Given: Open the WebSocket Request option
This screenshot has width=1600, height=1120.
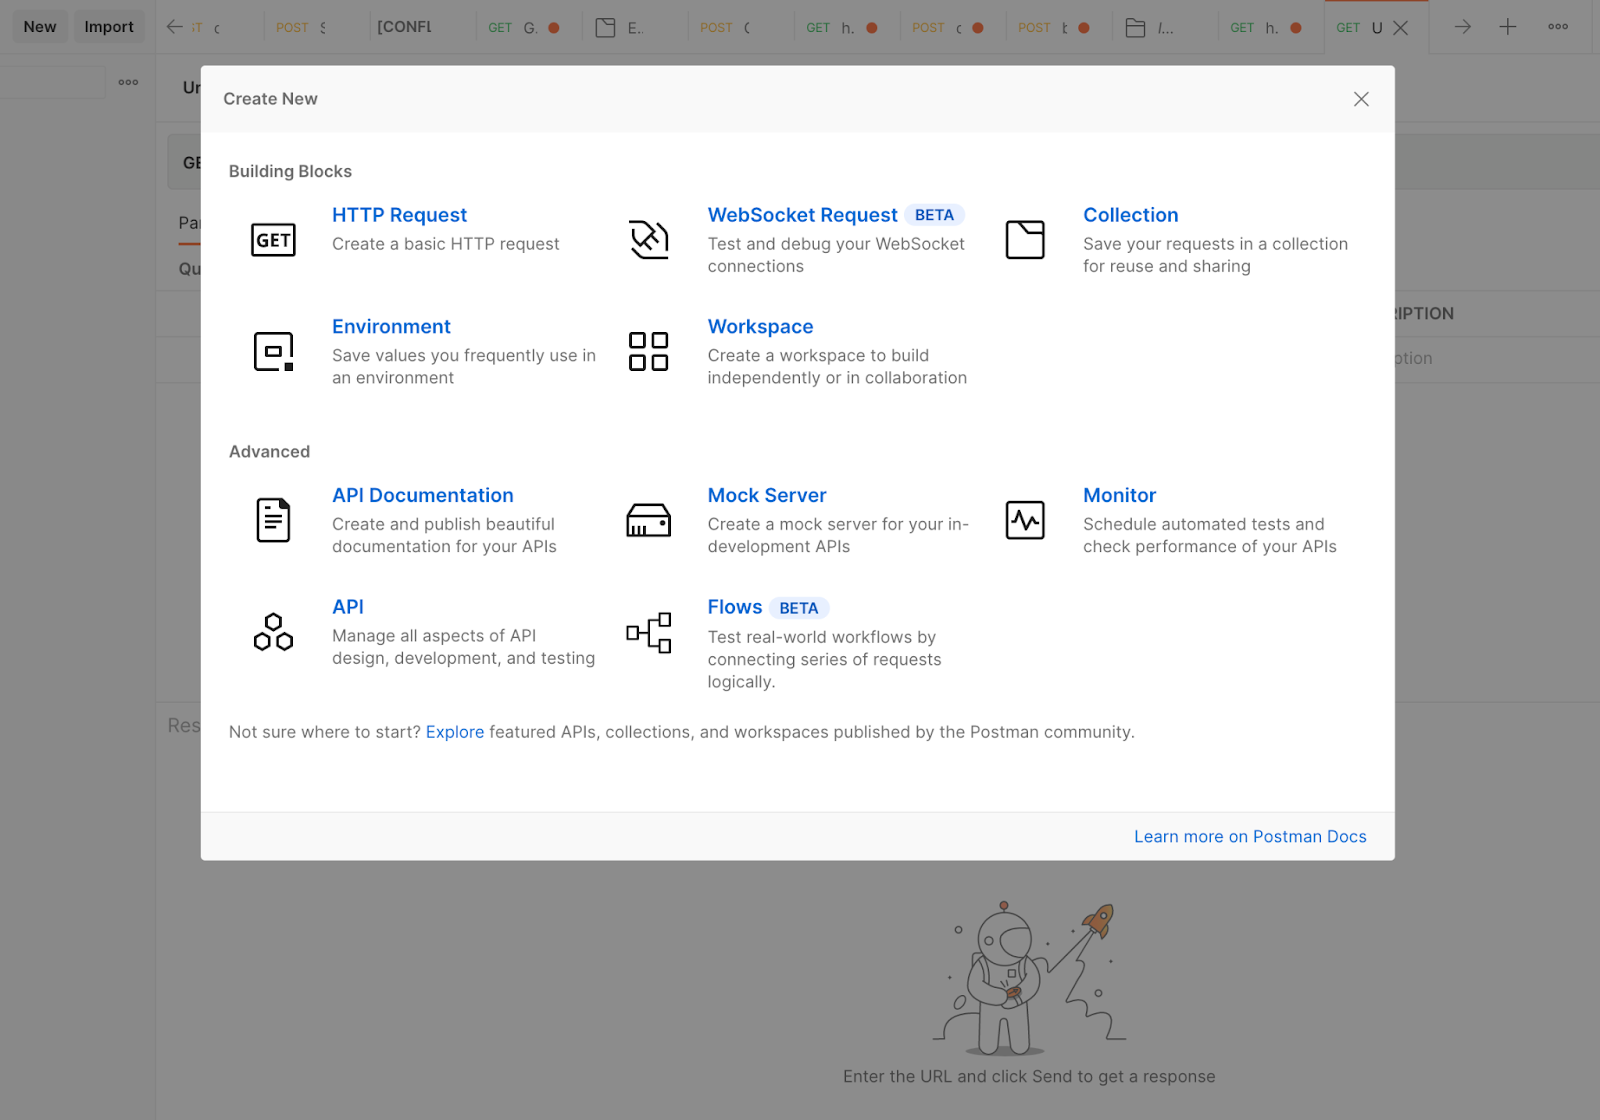Looking at the screenshot, I should [x=802, y=215].
